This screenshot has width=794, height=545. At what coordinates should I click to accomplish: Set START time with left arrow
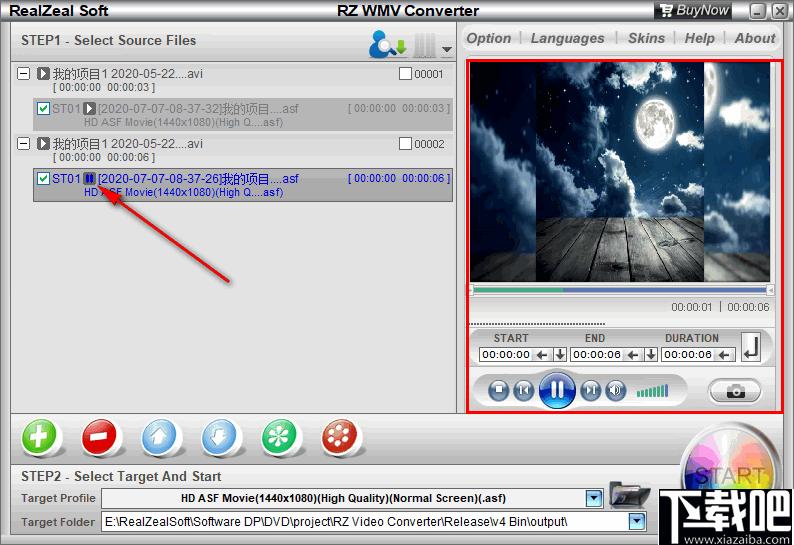click(x=542, y=355)
